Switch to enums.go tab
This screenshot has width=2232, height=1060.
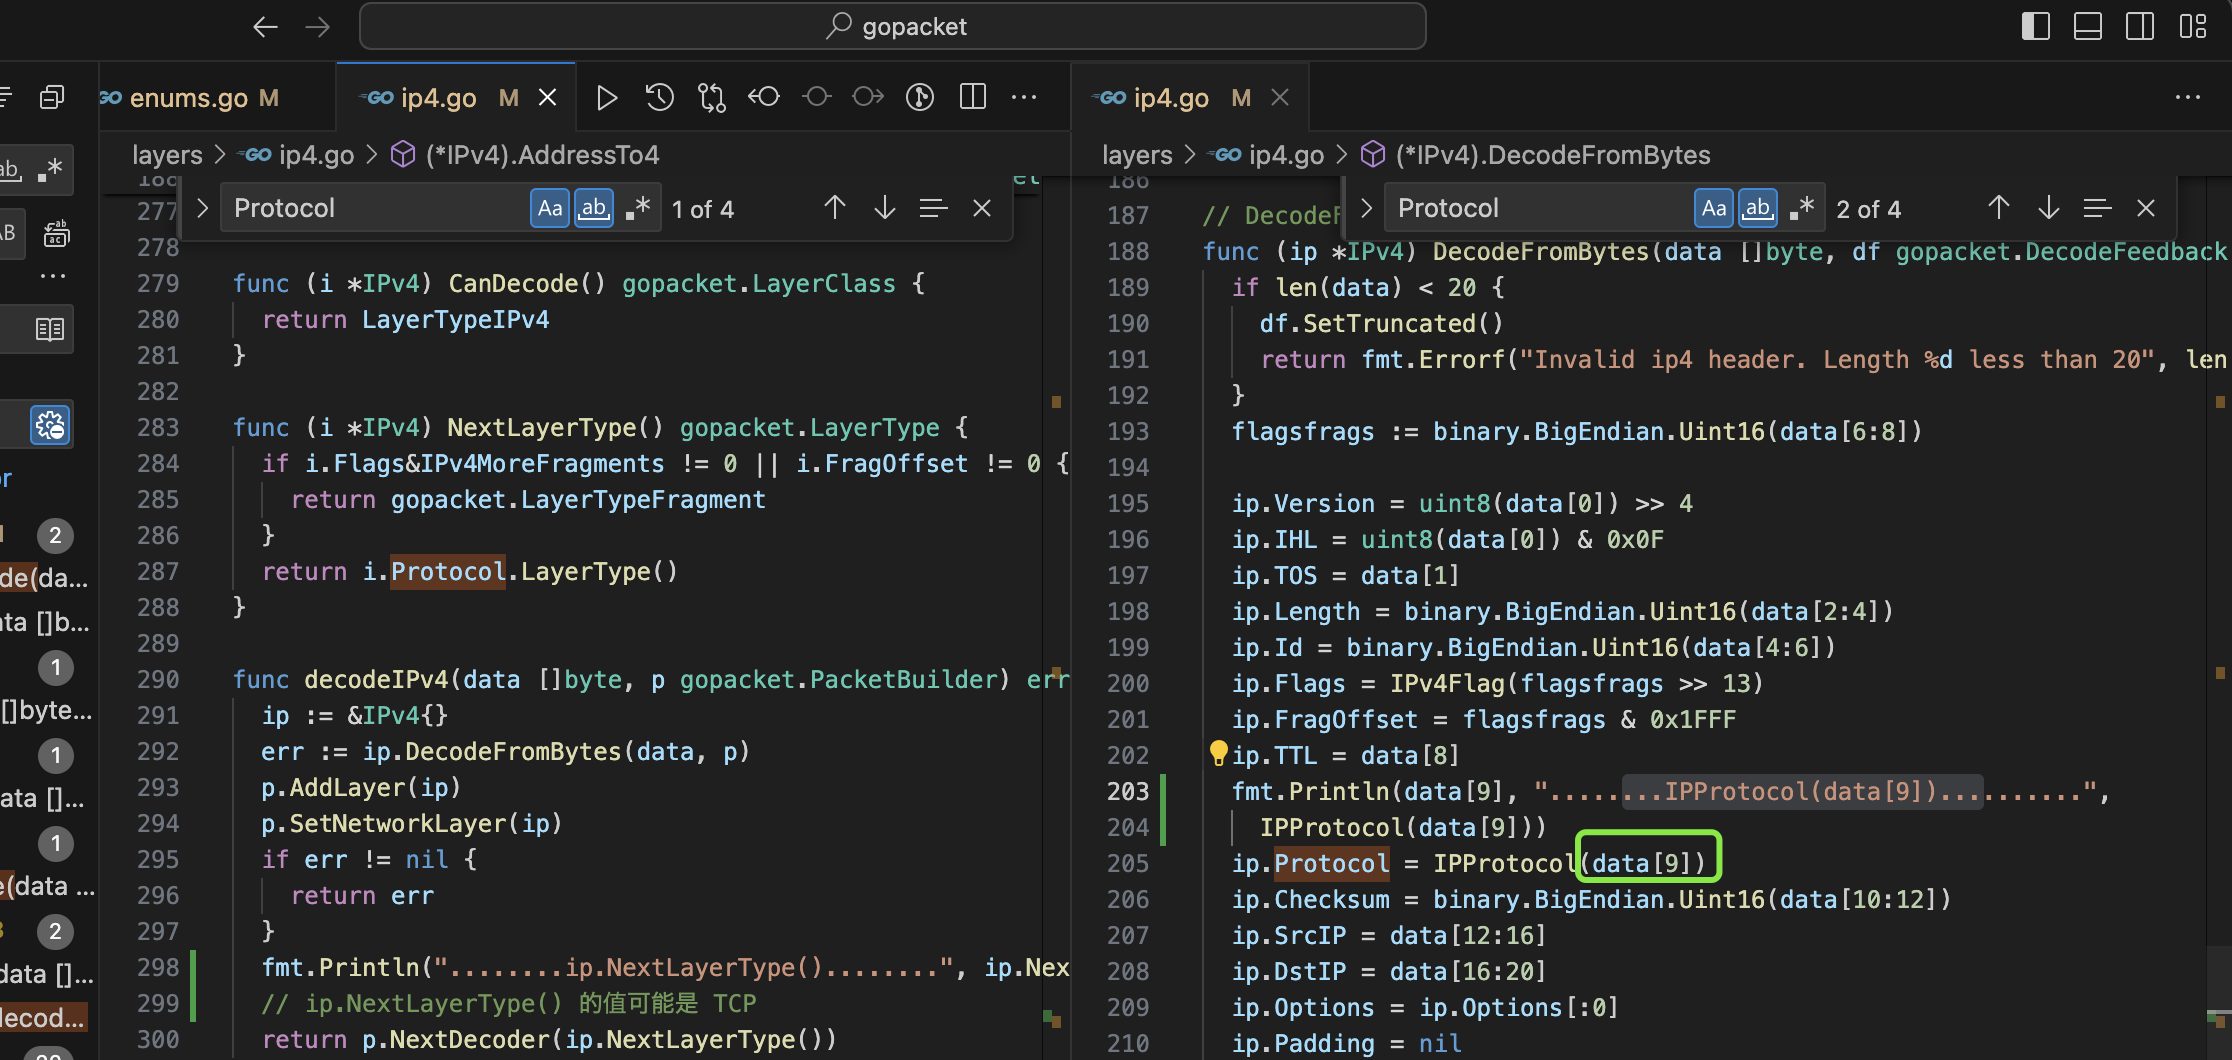tap(190, 97)
